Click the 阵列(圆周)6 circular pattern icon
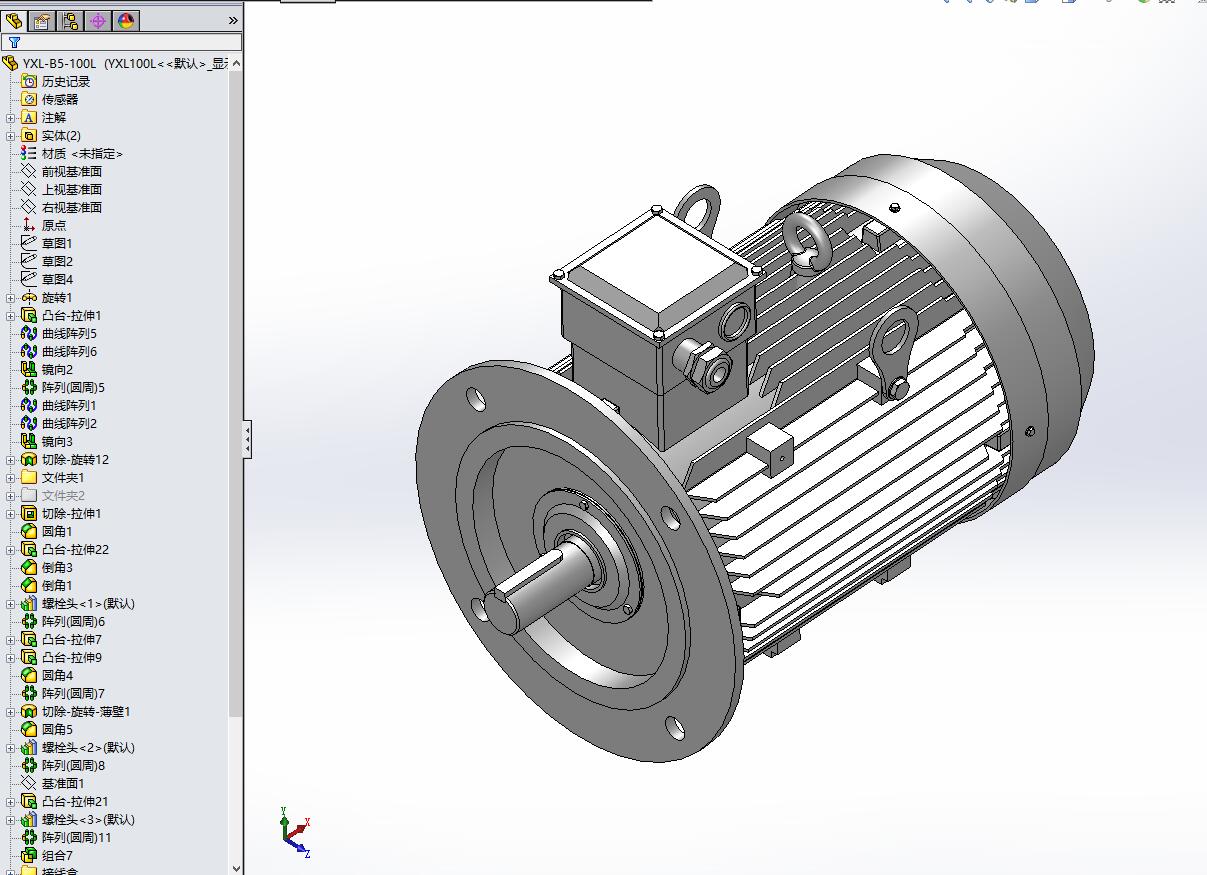 point(29,621)
